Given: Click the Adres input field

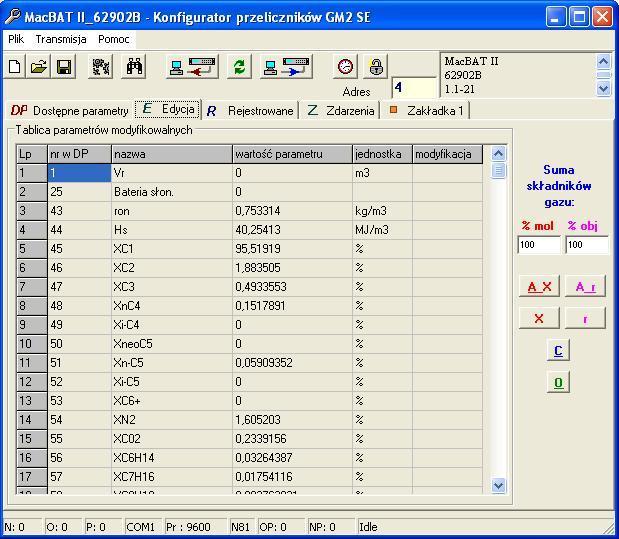Looking at the screenshot, I should [414, 88].
